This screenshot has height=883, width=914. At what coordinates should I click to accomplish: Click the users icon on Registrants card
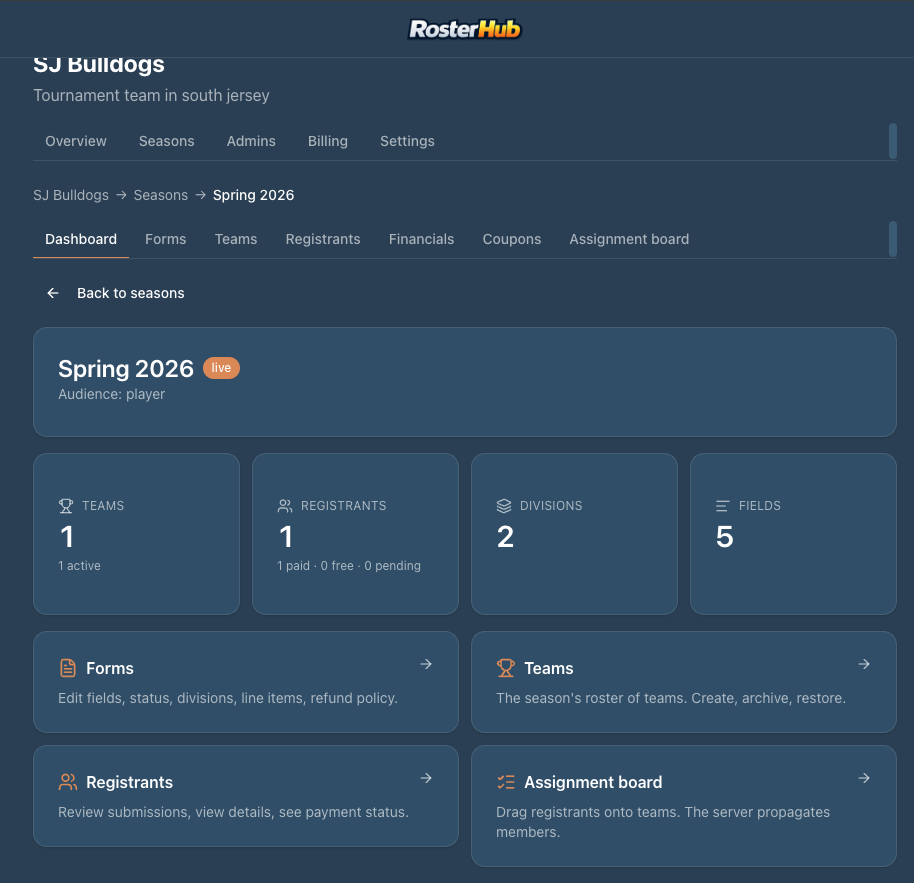click(x=68, y=782)
